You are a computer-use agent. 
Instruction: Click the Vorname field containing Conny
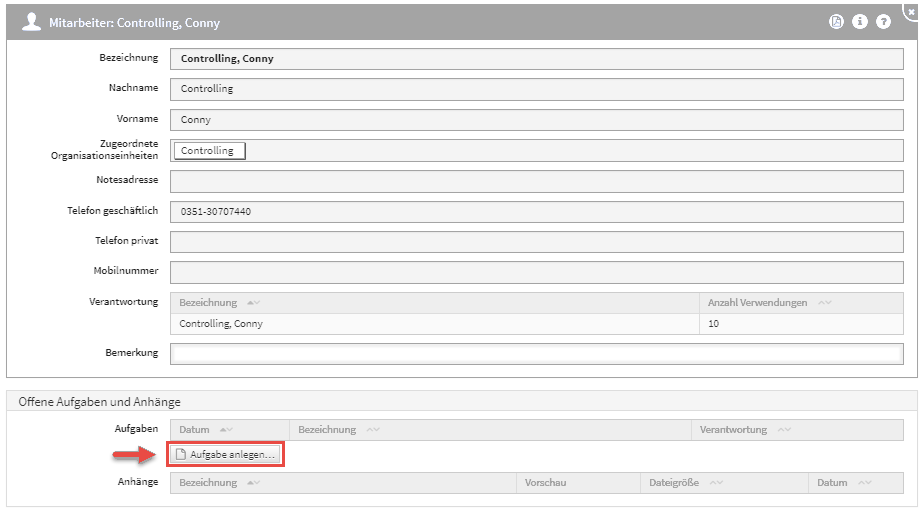[537, 120]
